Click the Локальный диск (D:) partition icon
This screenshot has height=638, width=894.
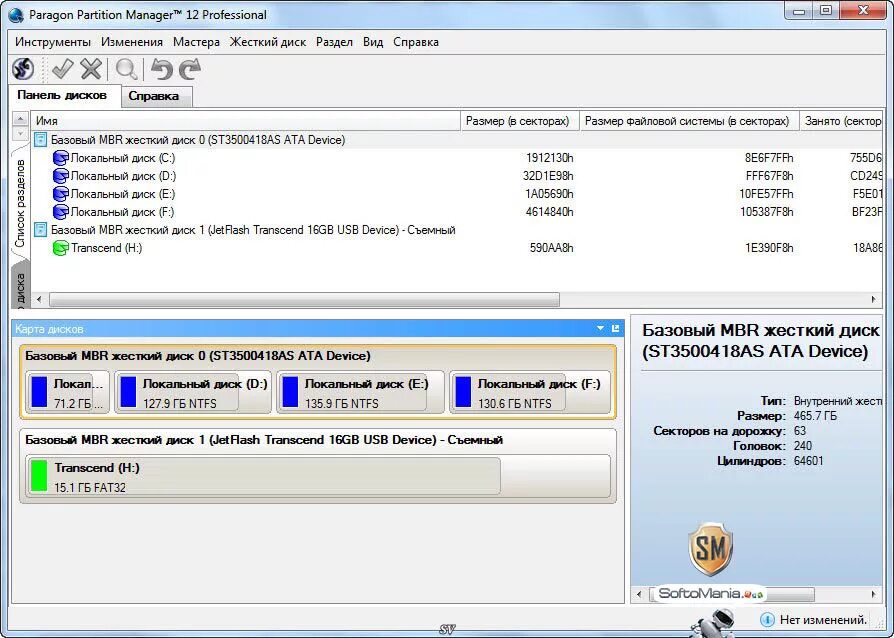[60, 176]
